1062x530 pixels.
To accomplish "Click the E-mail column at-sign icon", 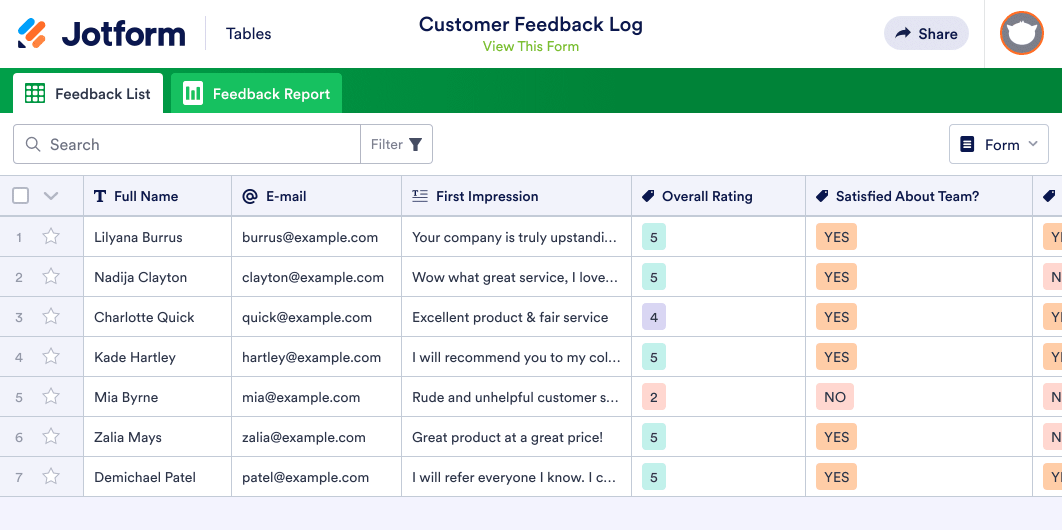I will coord(250,196).
